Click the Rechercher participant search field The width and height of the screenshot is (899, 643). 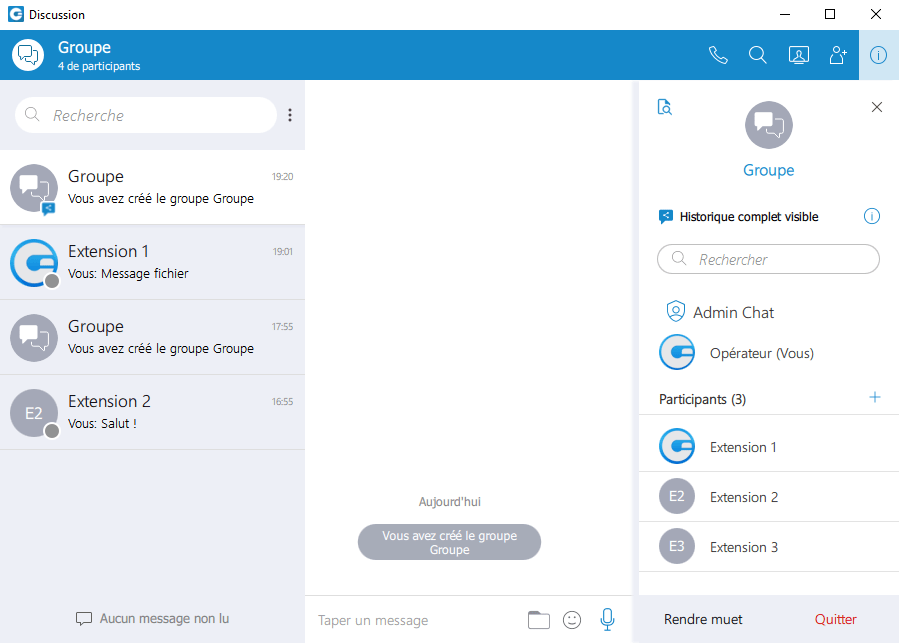coord(768,259)
